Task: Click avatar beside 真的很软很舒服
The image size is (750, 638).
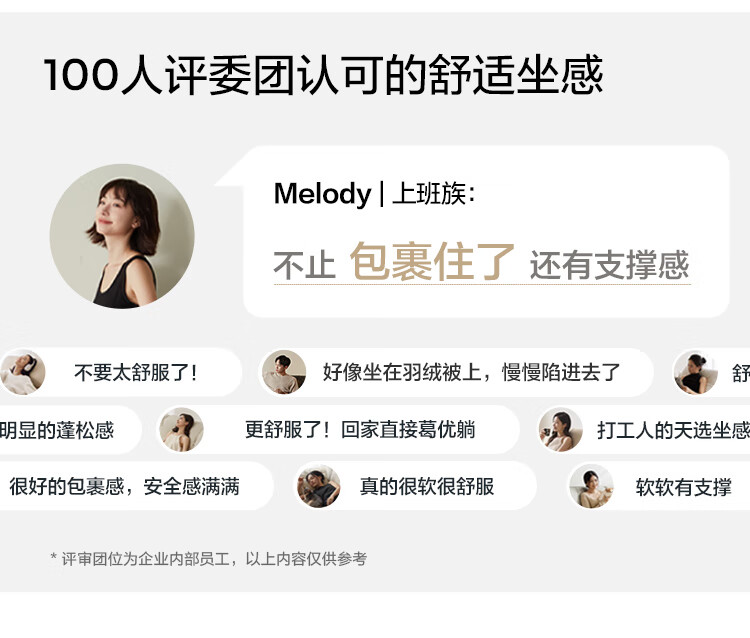Action: click(319, 486)
